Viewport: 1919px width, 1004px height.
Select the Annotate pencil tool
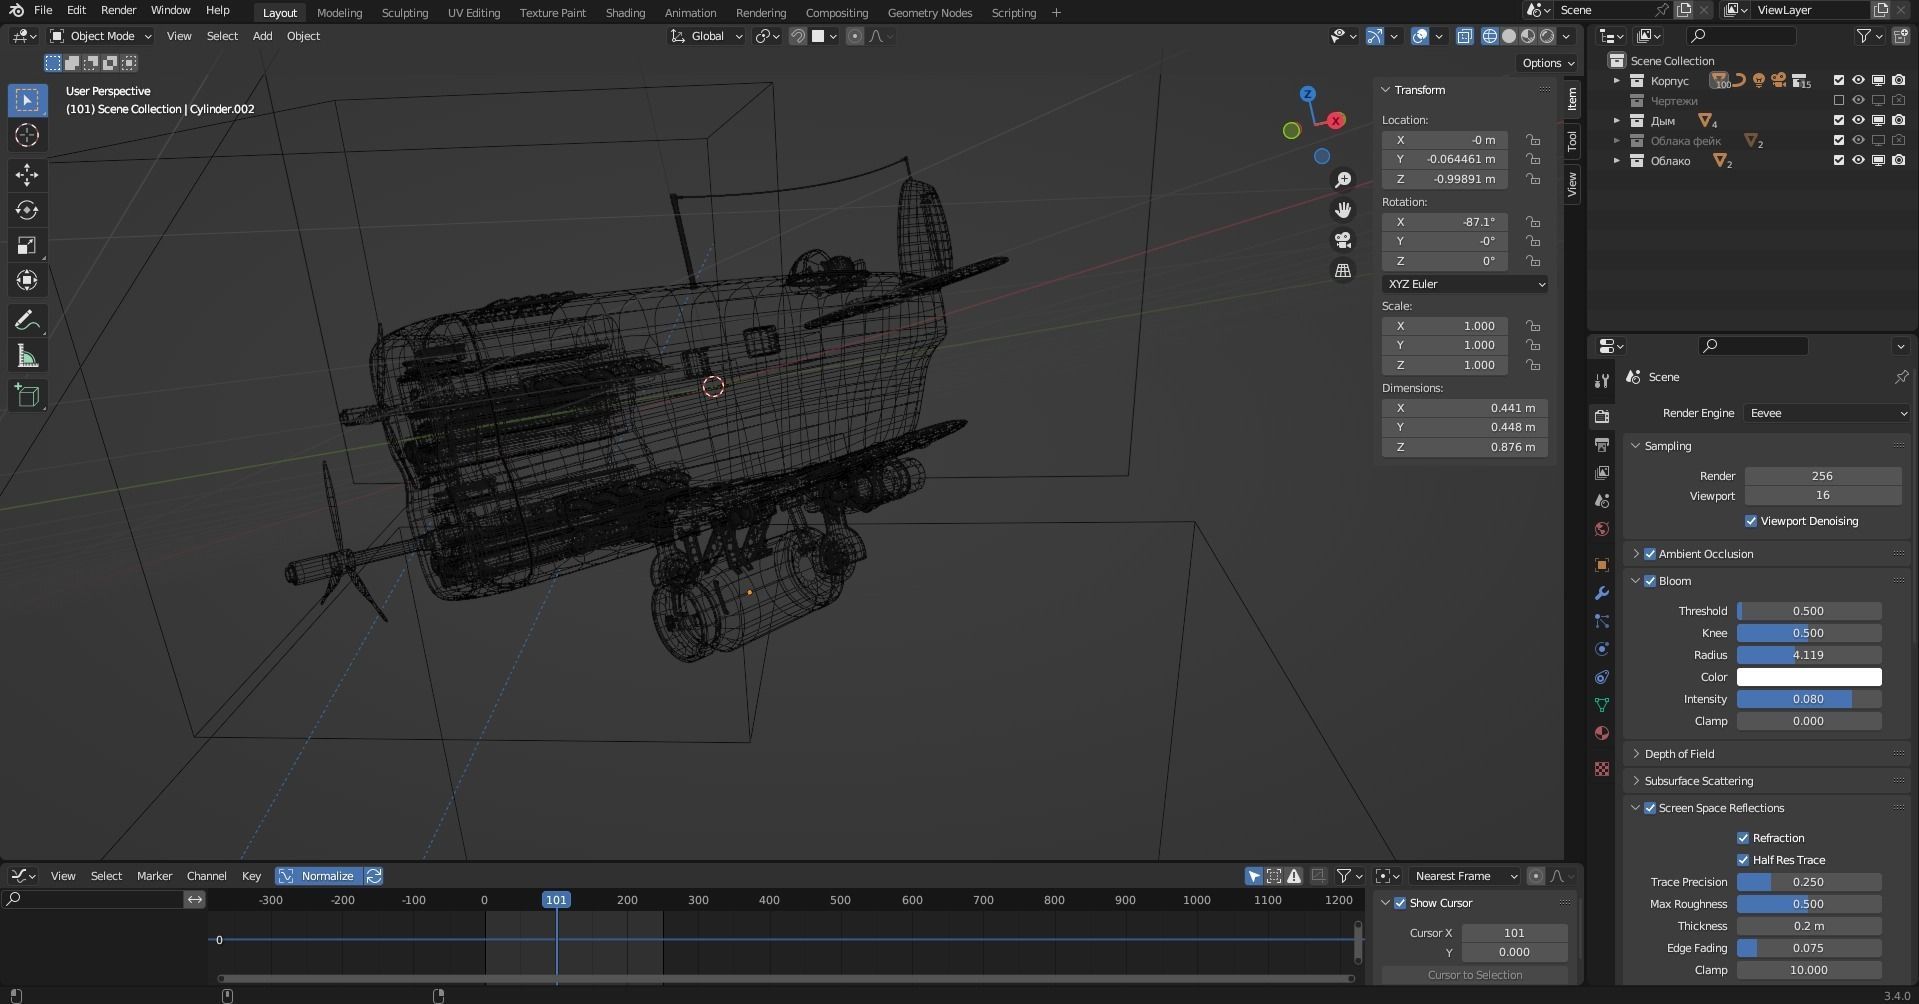[27, 321]
